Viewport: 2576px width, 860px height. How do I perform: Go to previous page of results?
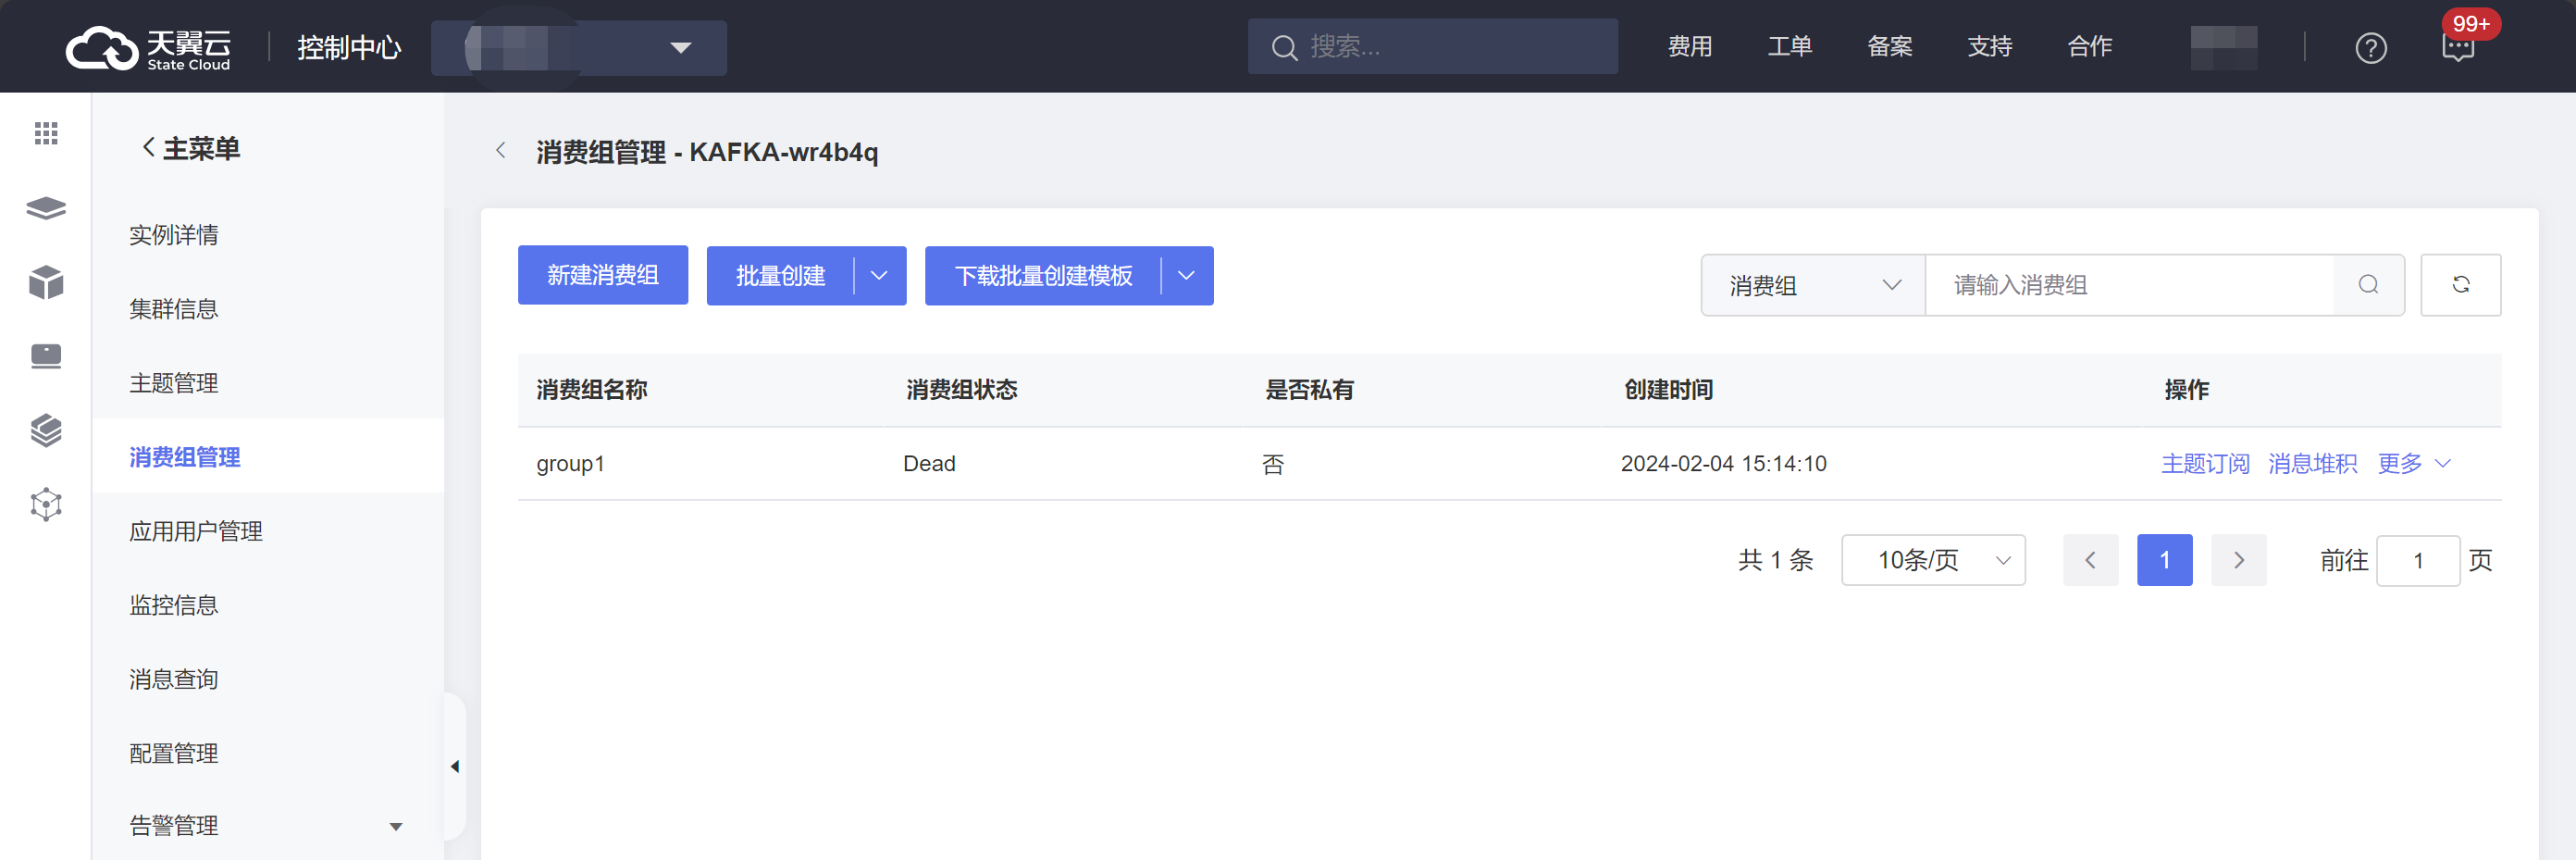tap(2090, 560)
